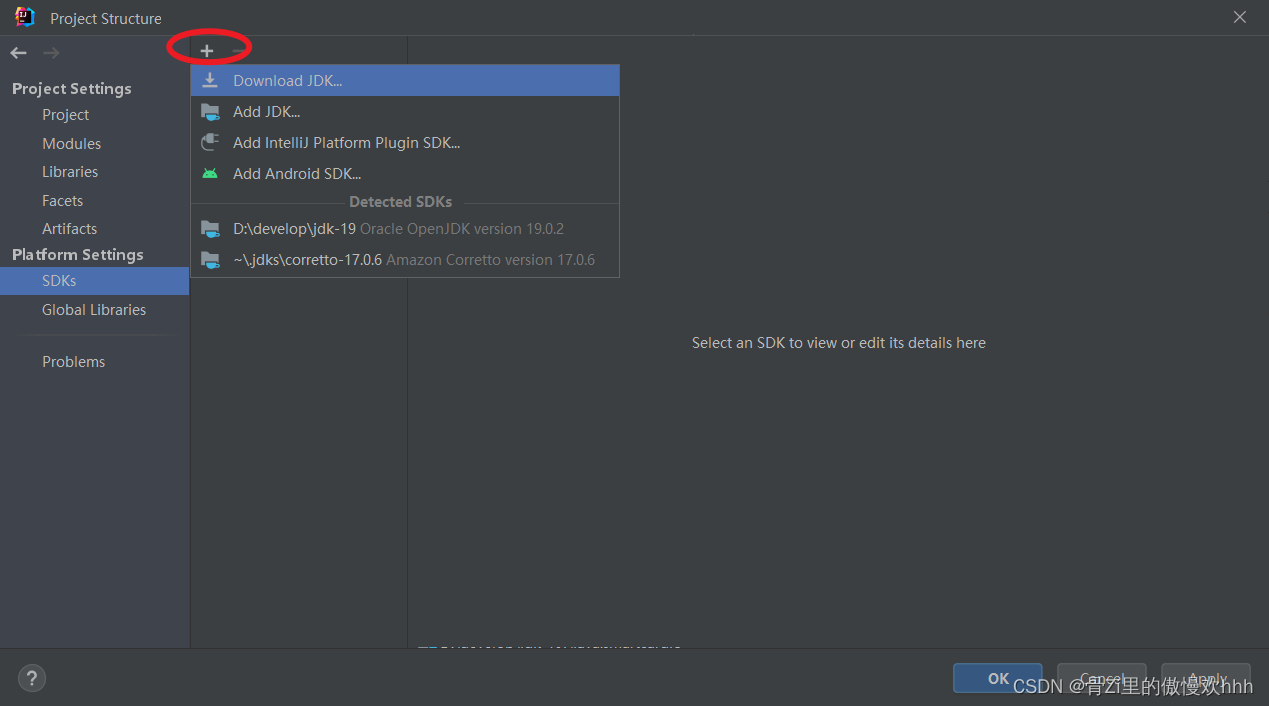Open Global Libraries page

(x=94, y=310)
